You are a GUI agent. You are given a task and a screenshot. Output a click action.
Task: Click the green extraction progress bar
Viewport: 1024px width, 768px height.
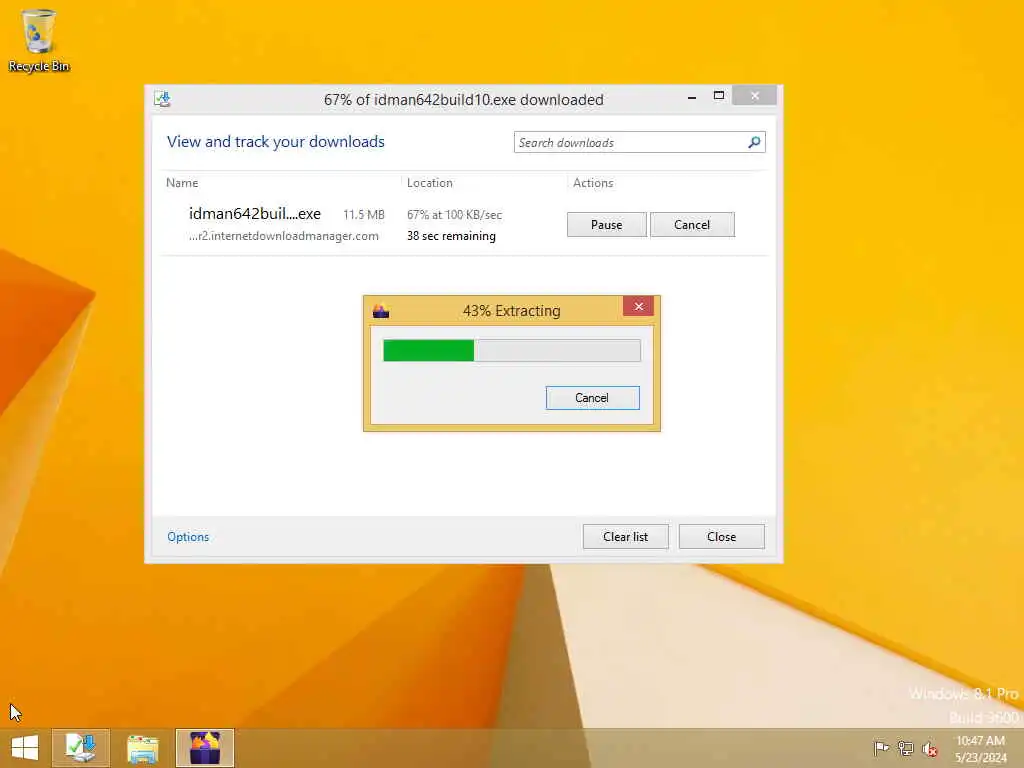(x=511, y=351)
